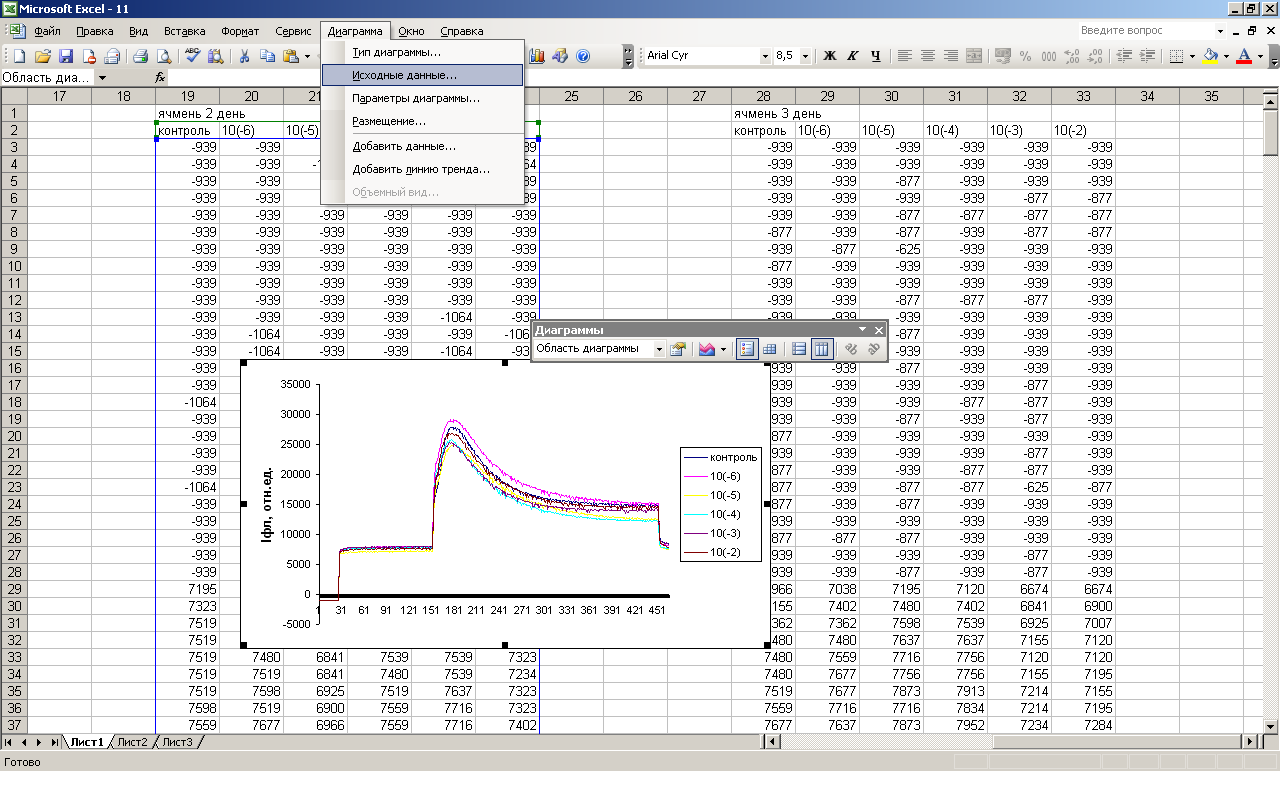Open the font size dropdown
This screenshot has height=800, width=1280.
(x=805, y=56)
